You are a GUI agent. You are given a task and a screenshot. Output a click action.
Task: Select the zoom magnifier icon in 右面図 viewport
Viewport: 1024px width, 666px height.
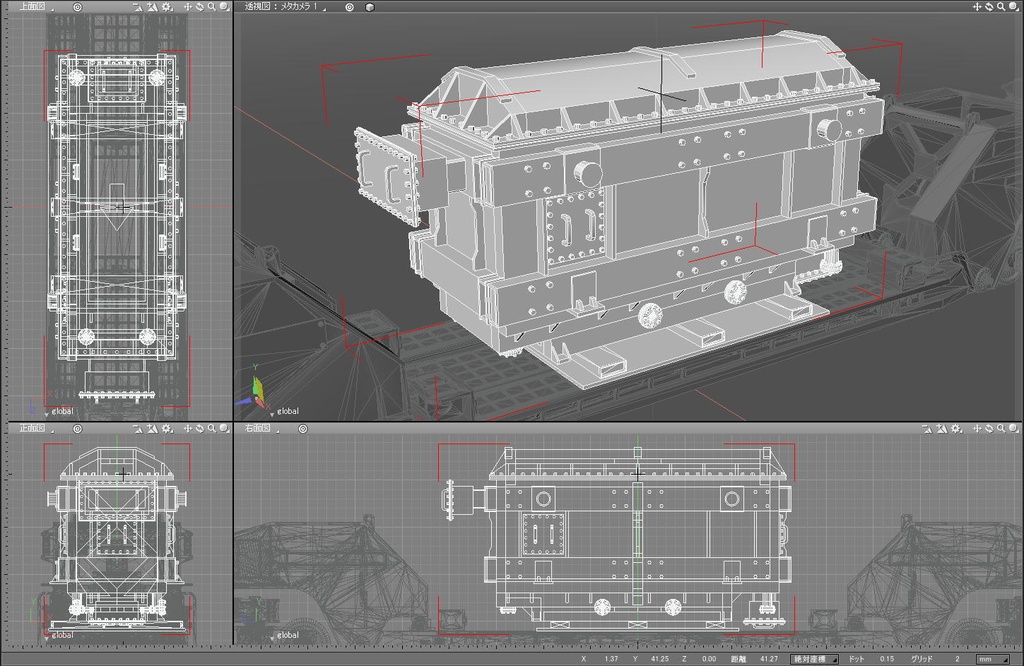(1000, 428)
